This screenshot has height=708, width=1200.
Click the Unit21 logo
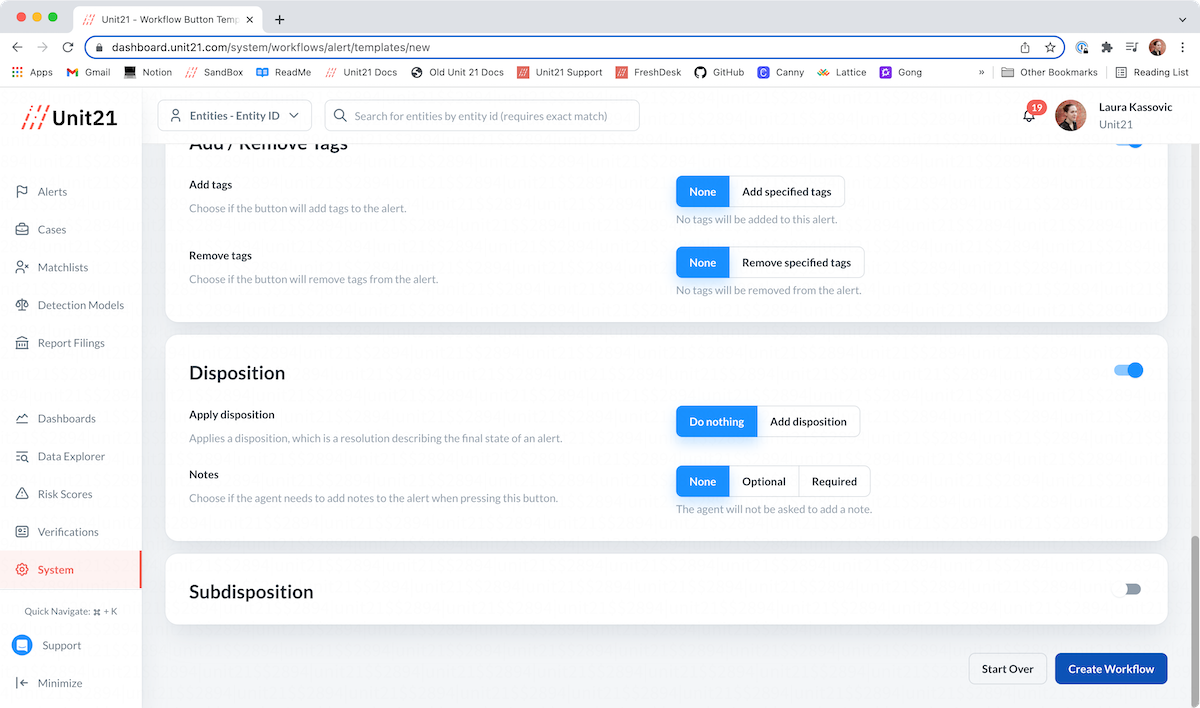70,117
